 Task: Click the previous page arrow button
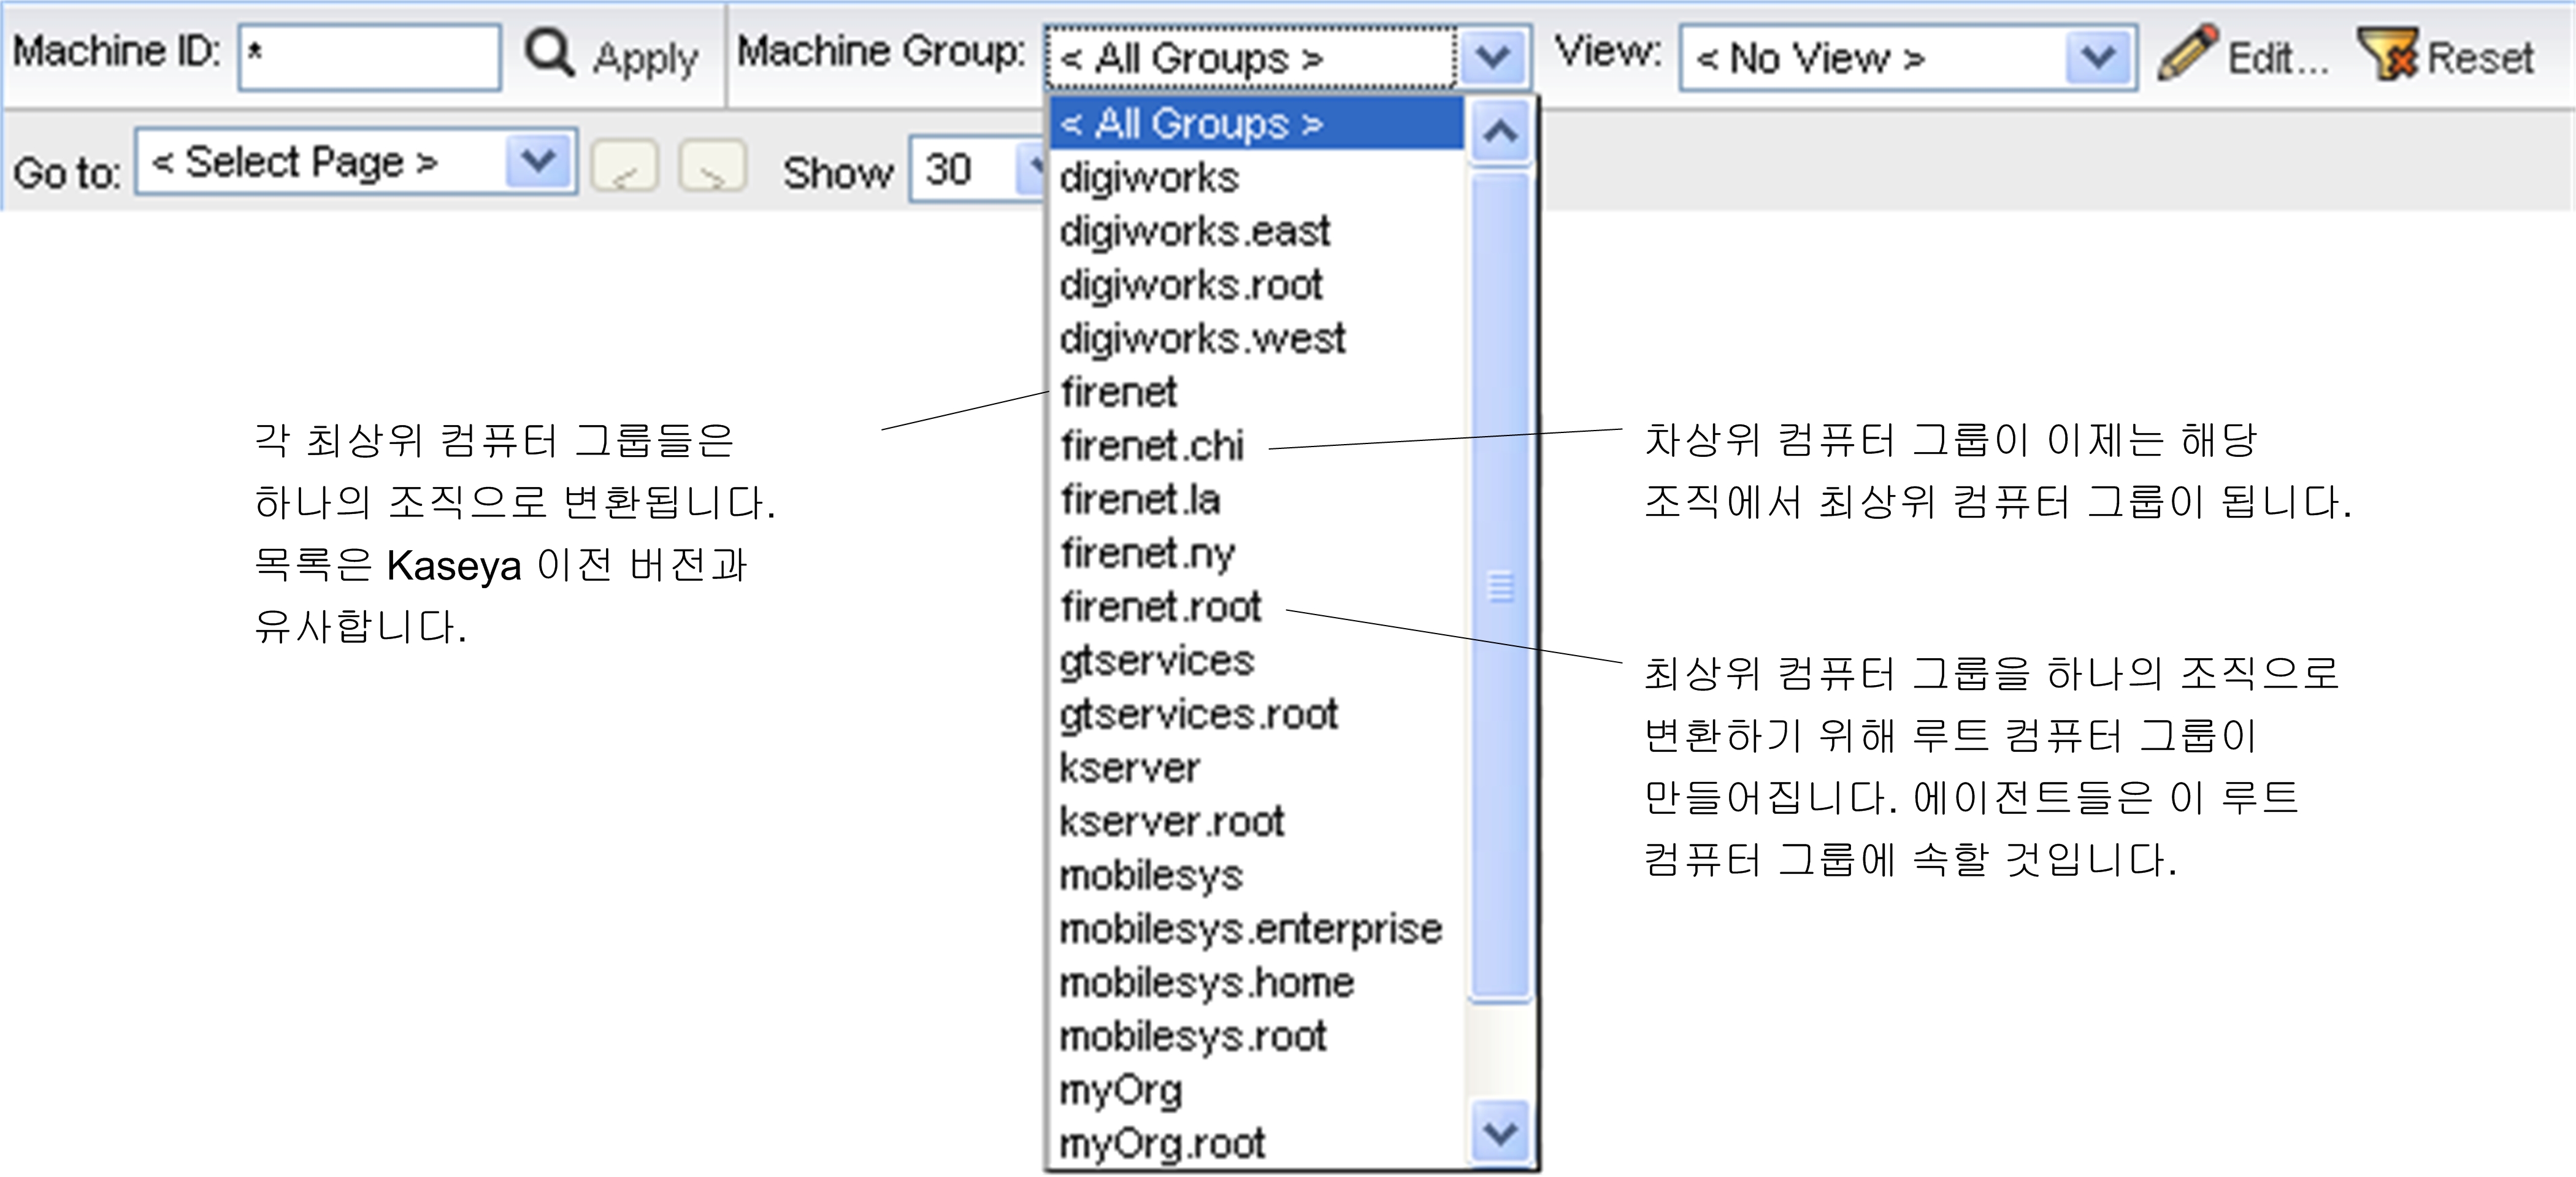tap(624, 166)
